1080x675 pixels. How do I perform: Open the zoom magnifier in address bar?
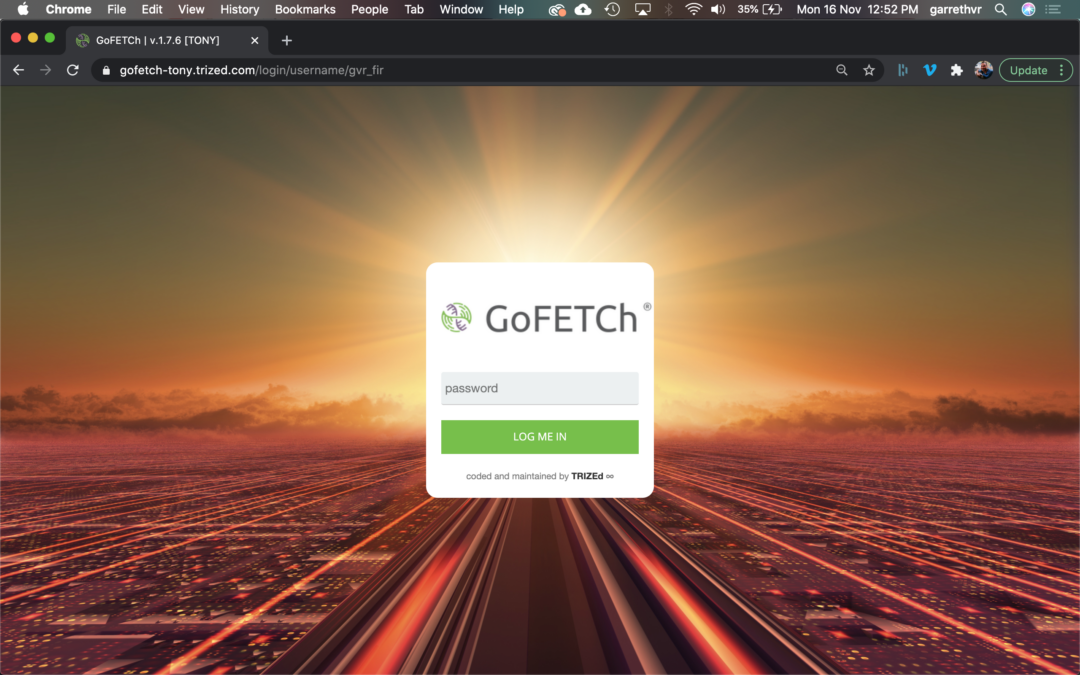(842, 70)
